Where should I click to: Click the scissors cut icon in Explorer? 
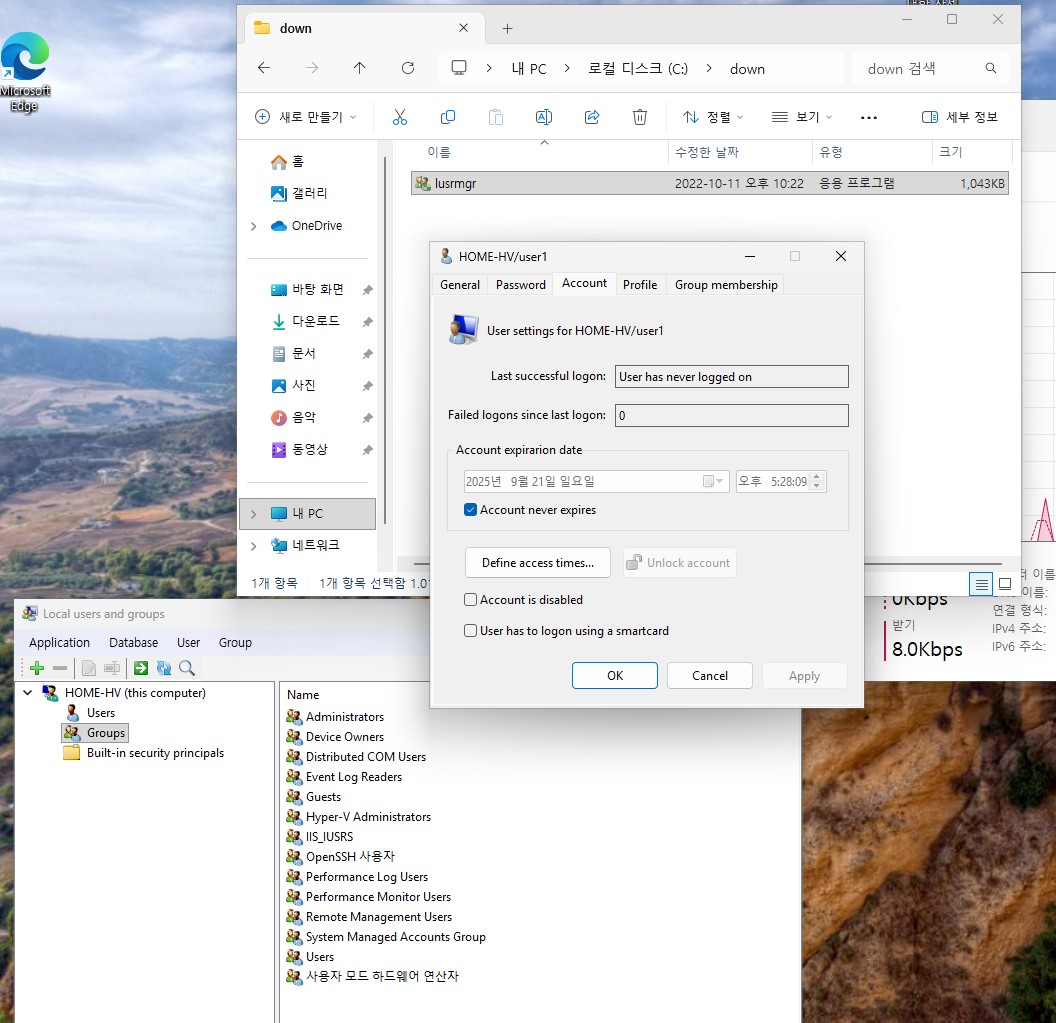pyautogui.click(x=400, y=117)
